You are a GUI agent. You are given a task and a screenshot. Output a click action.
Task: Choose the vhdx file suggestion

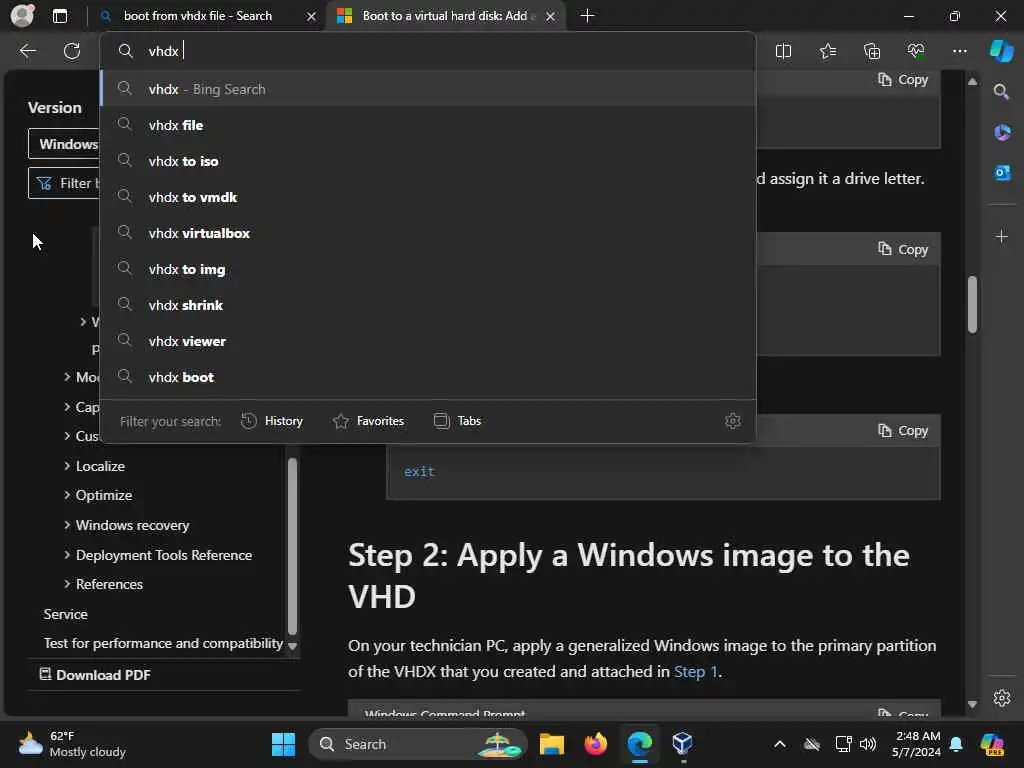coord(428,125)
